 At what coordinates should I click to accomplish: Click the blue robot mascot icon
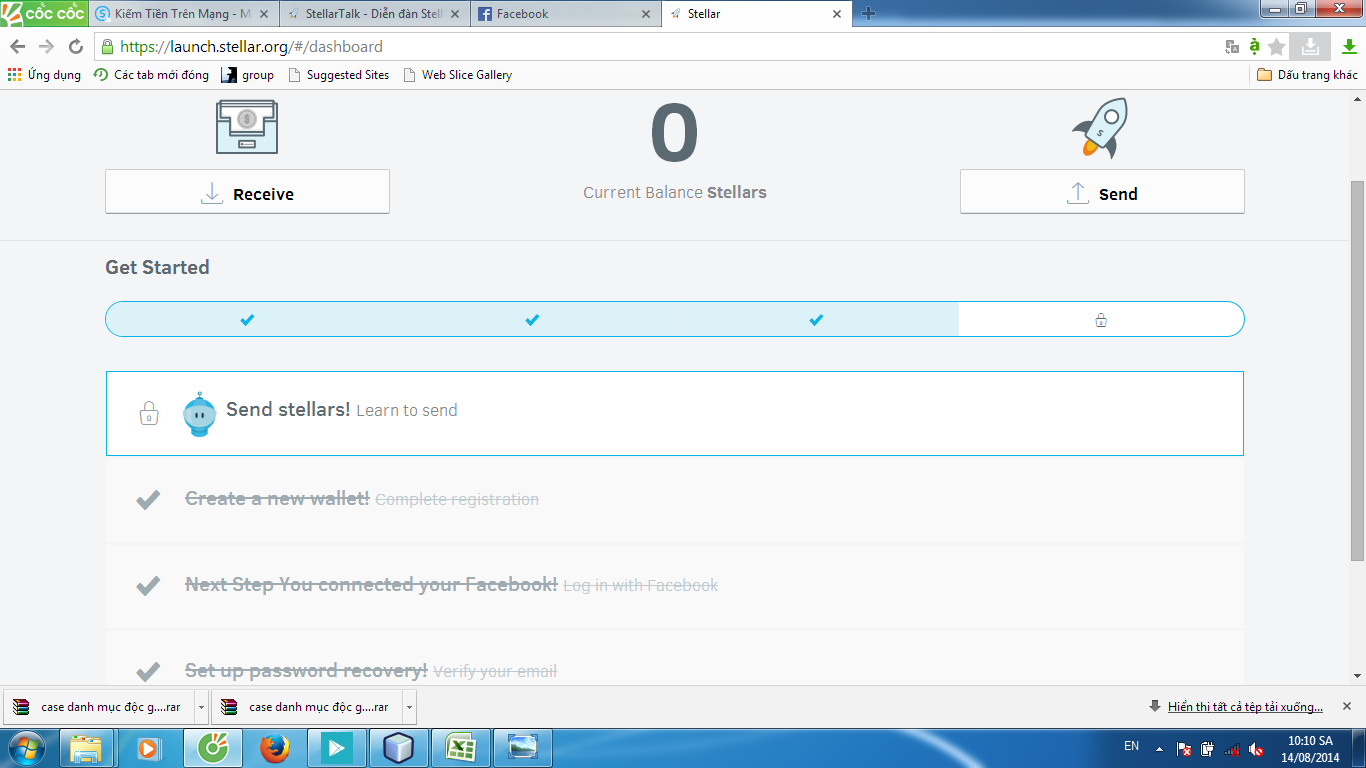point(199,414)
